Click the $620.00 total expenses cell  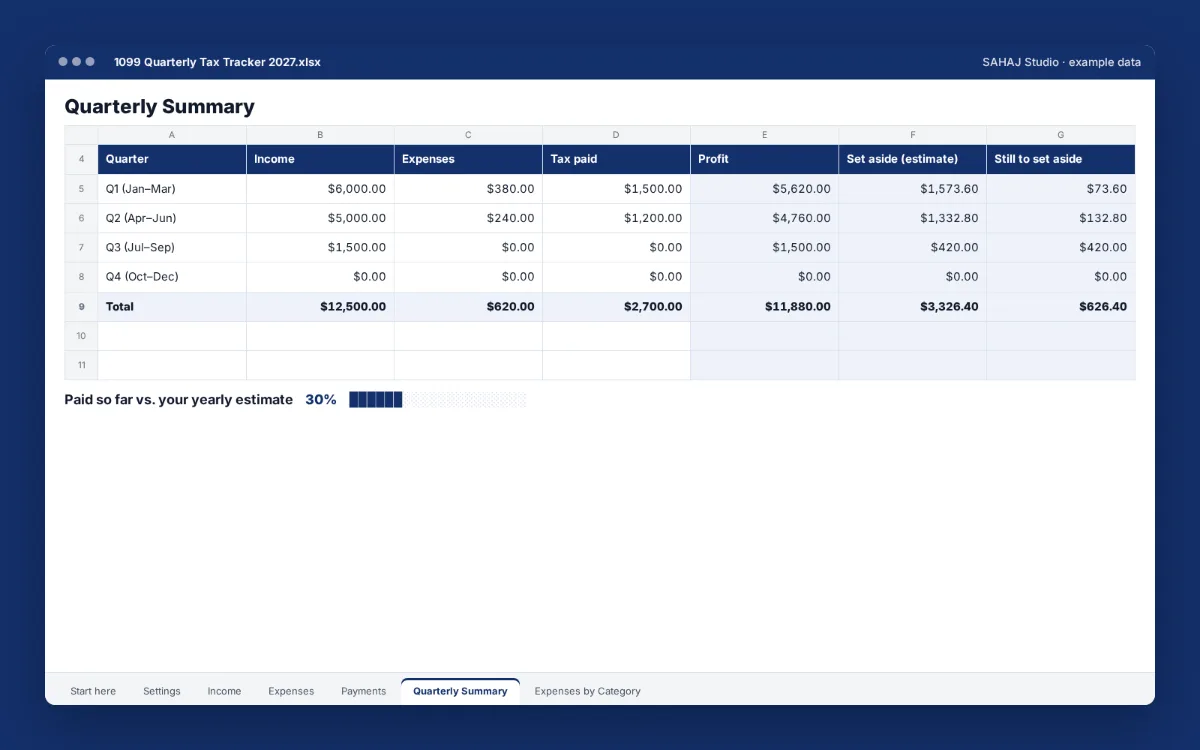click(468, 307)
